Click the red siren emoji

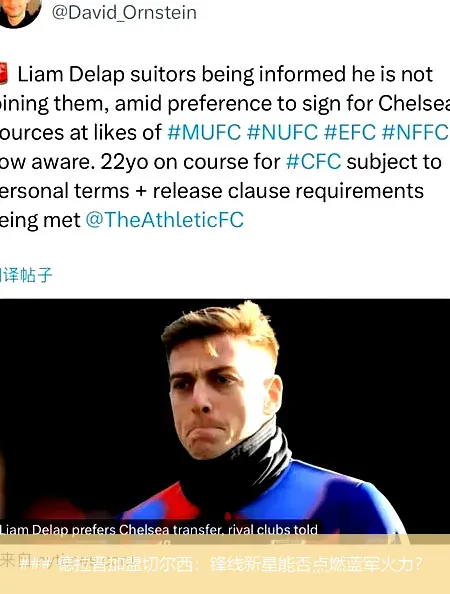click(x=4, y=73)
